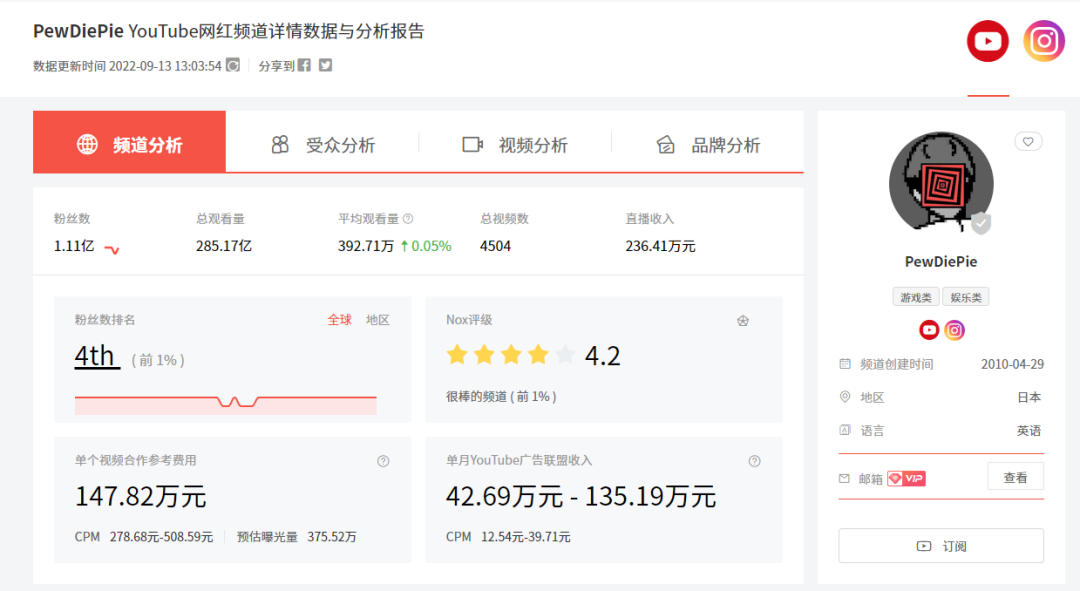Click the star rating display 4.2
This screenshot has width=1080, height=591.
(533, 355)
